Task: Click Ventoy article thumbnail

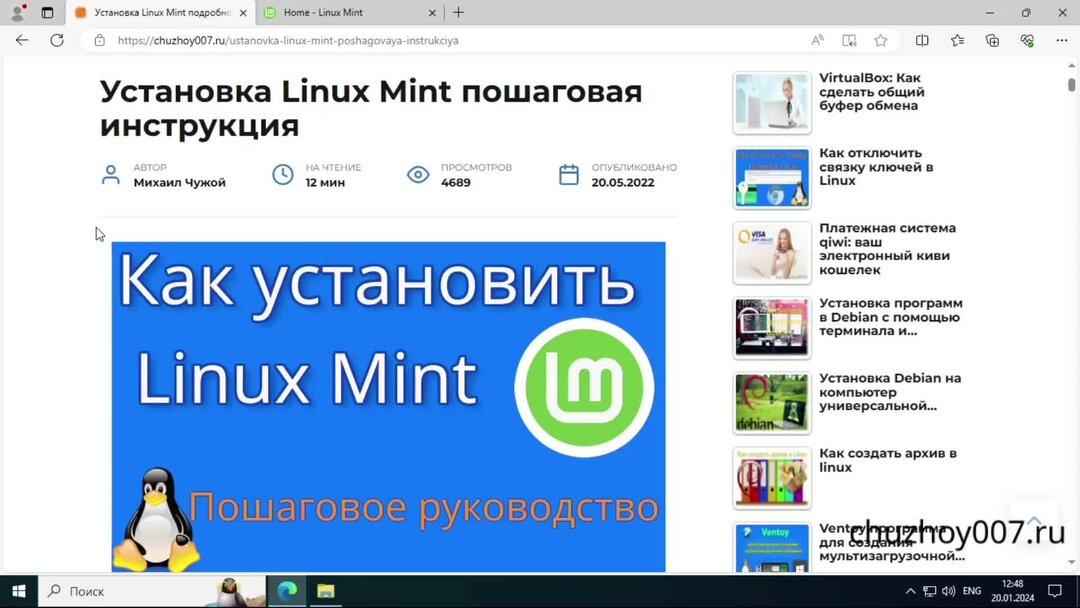Action: [x=772, y=548]
